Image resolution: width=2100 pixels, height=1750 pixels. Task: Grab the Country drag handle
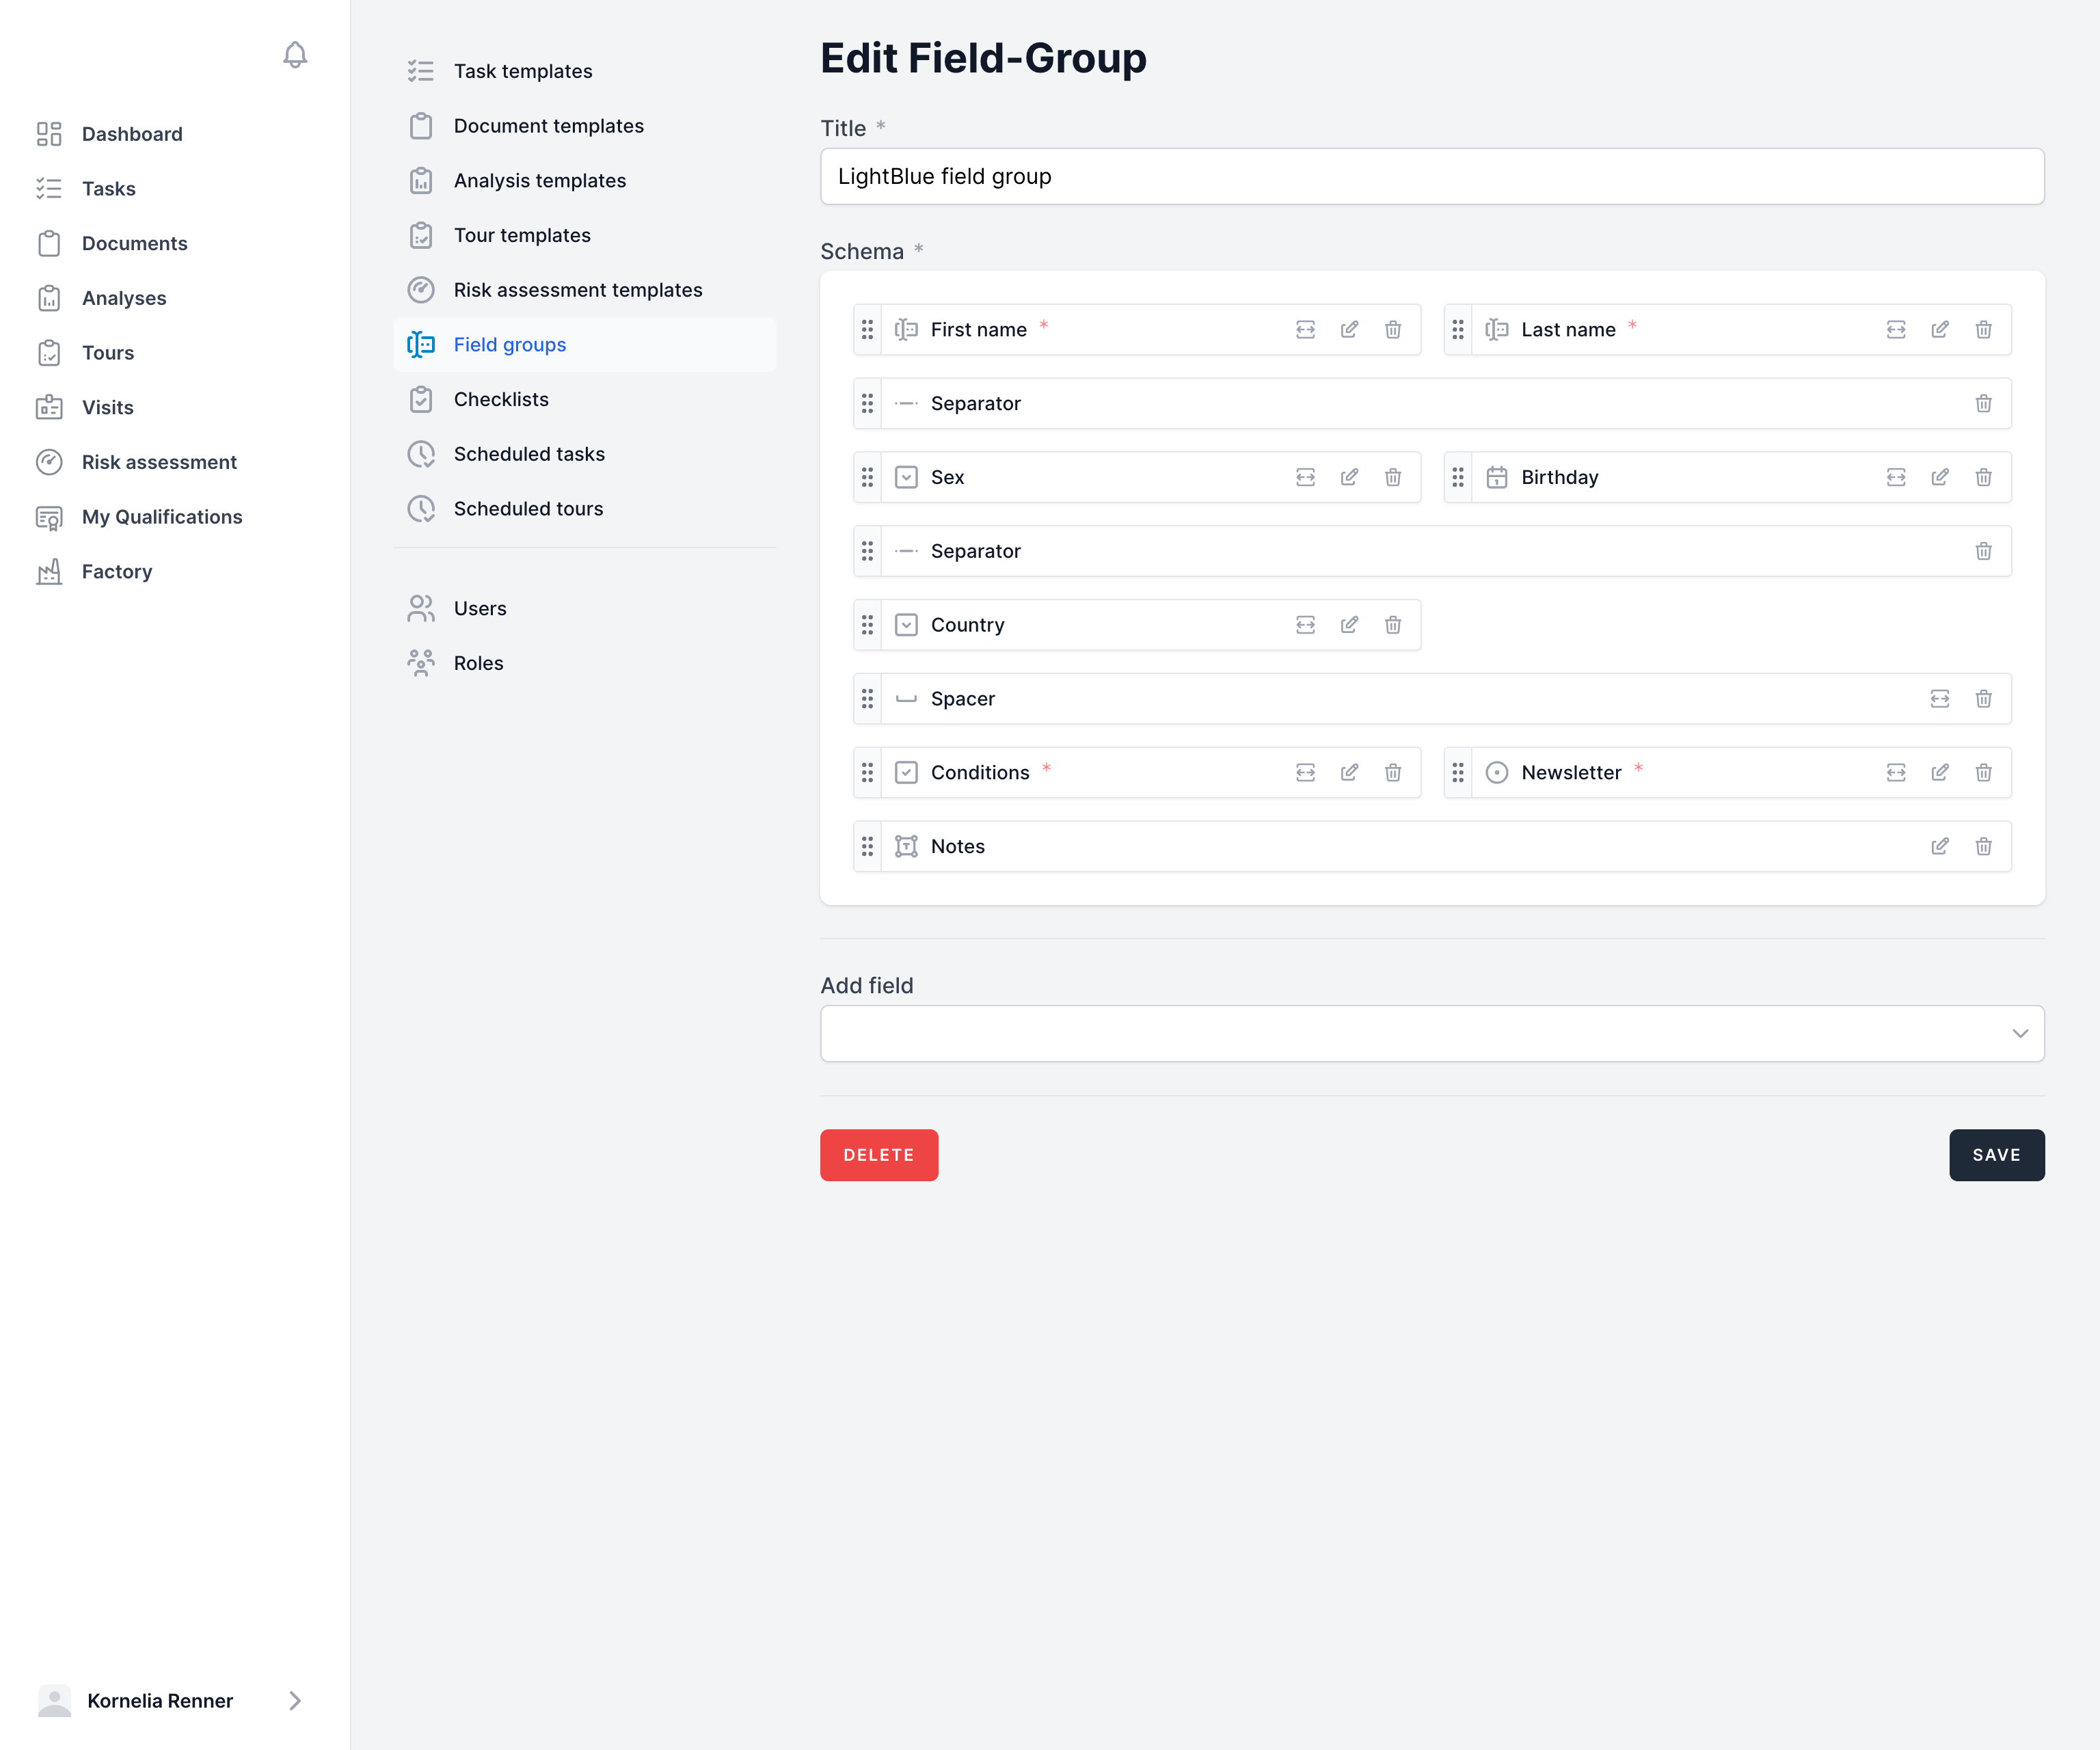(867, 626)
